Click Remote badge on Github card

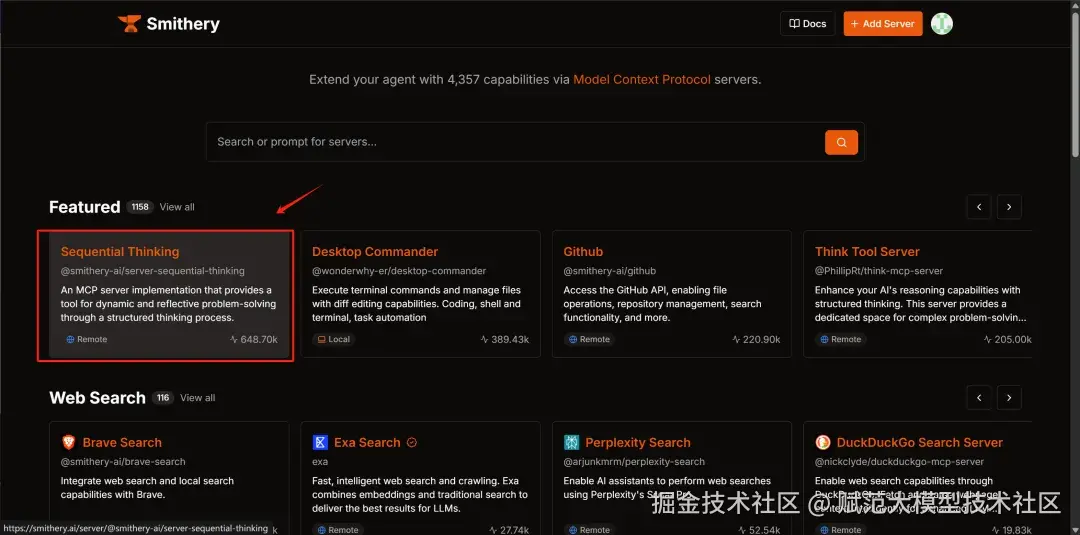590,339
